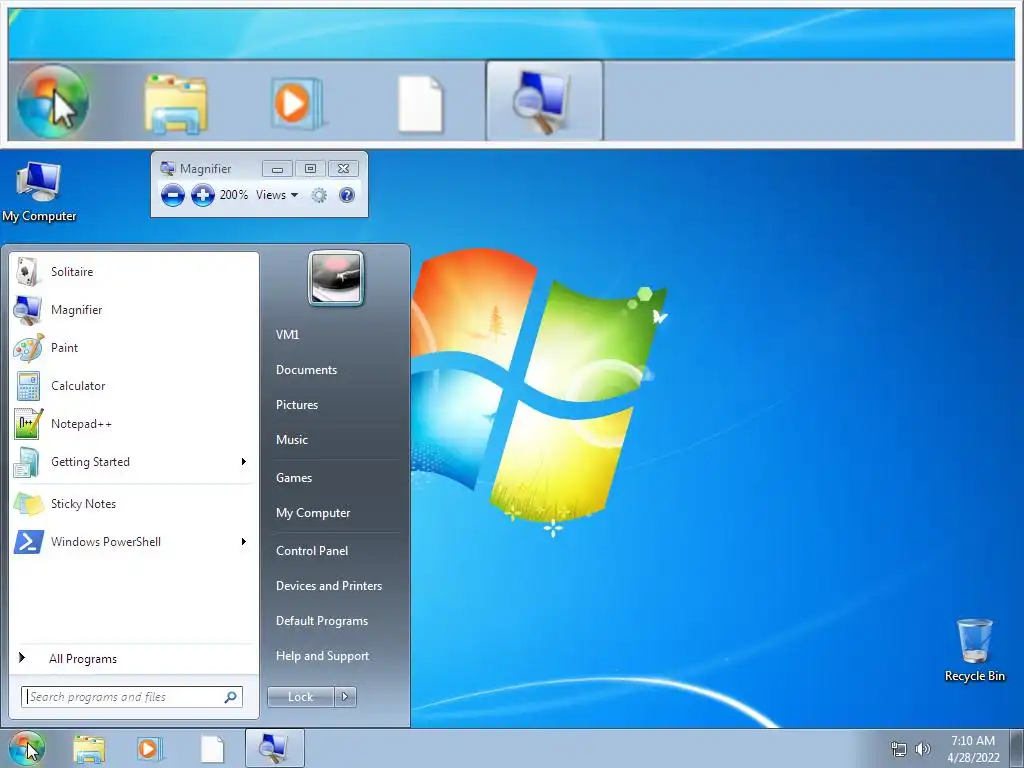Open Magnifier options gear icon
Screen dimensions: 1024x768
(x=319, y=195)
